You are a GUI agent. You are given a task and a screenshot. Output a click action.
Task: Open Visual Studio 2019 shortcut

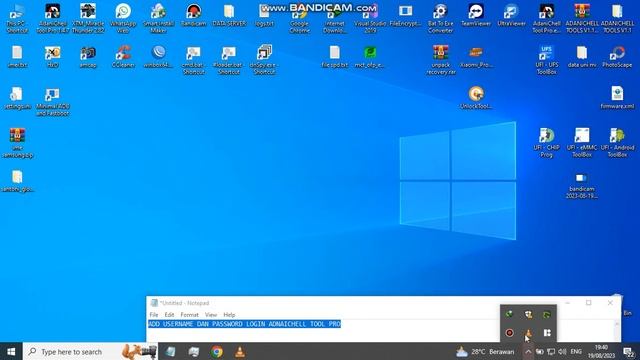coord(370,18)
